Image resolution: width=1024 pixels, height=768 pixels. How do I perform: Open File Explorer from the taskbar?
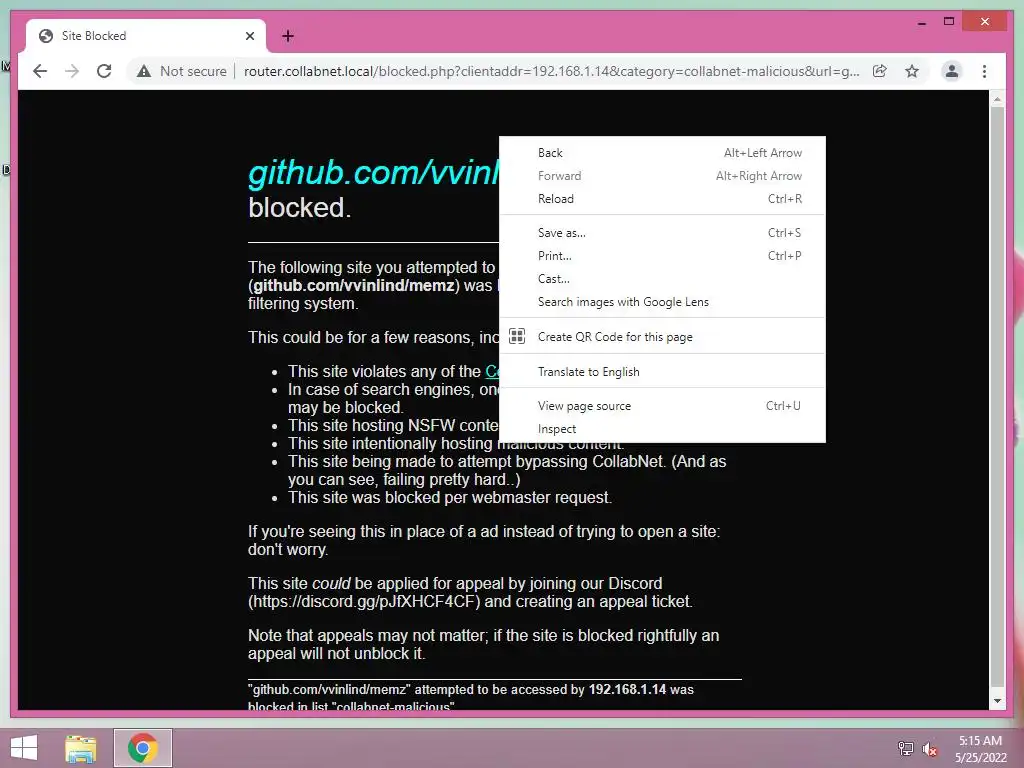[81, 748]
